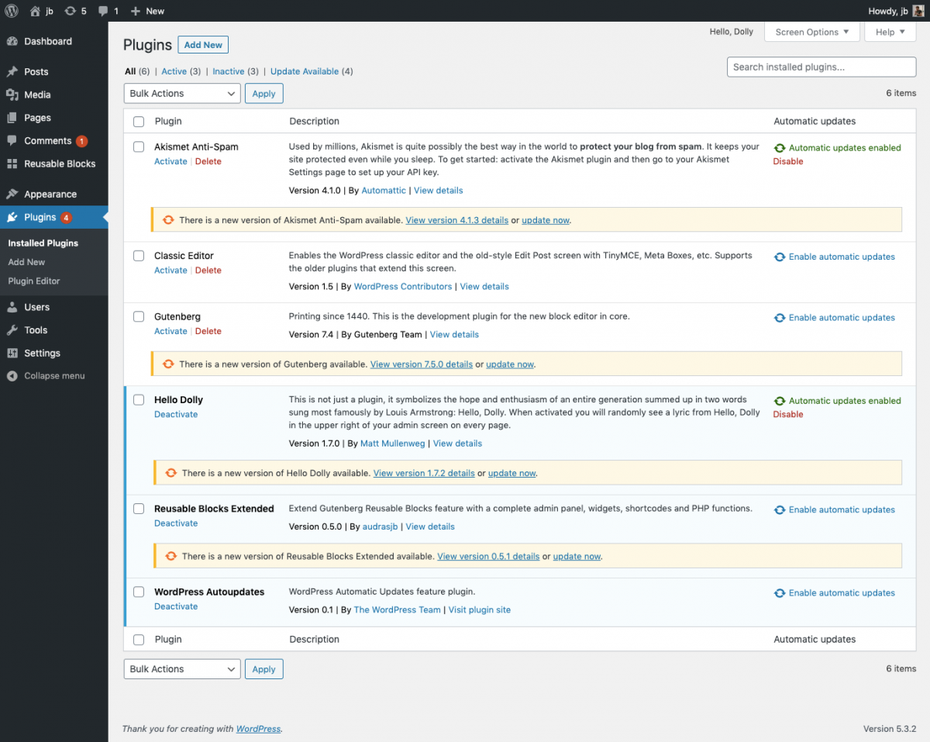Open the top Bulk Actions dropdown
The width and height of the screenshot is (930, 742).
(x=182, y=93)
